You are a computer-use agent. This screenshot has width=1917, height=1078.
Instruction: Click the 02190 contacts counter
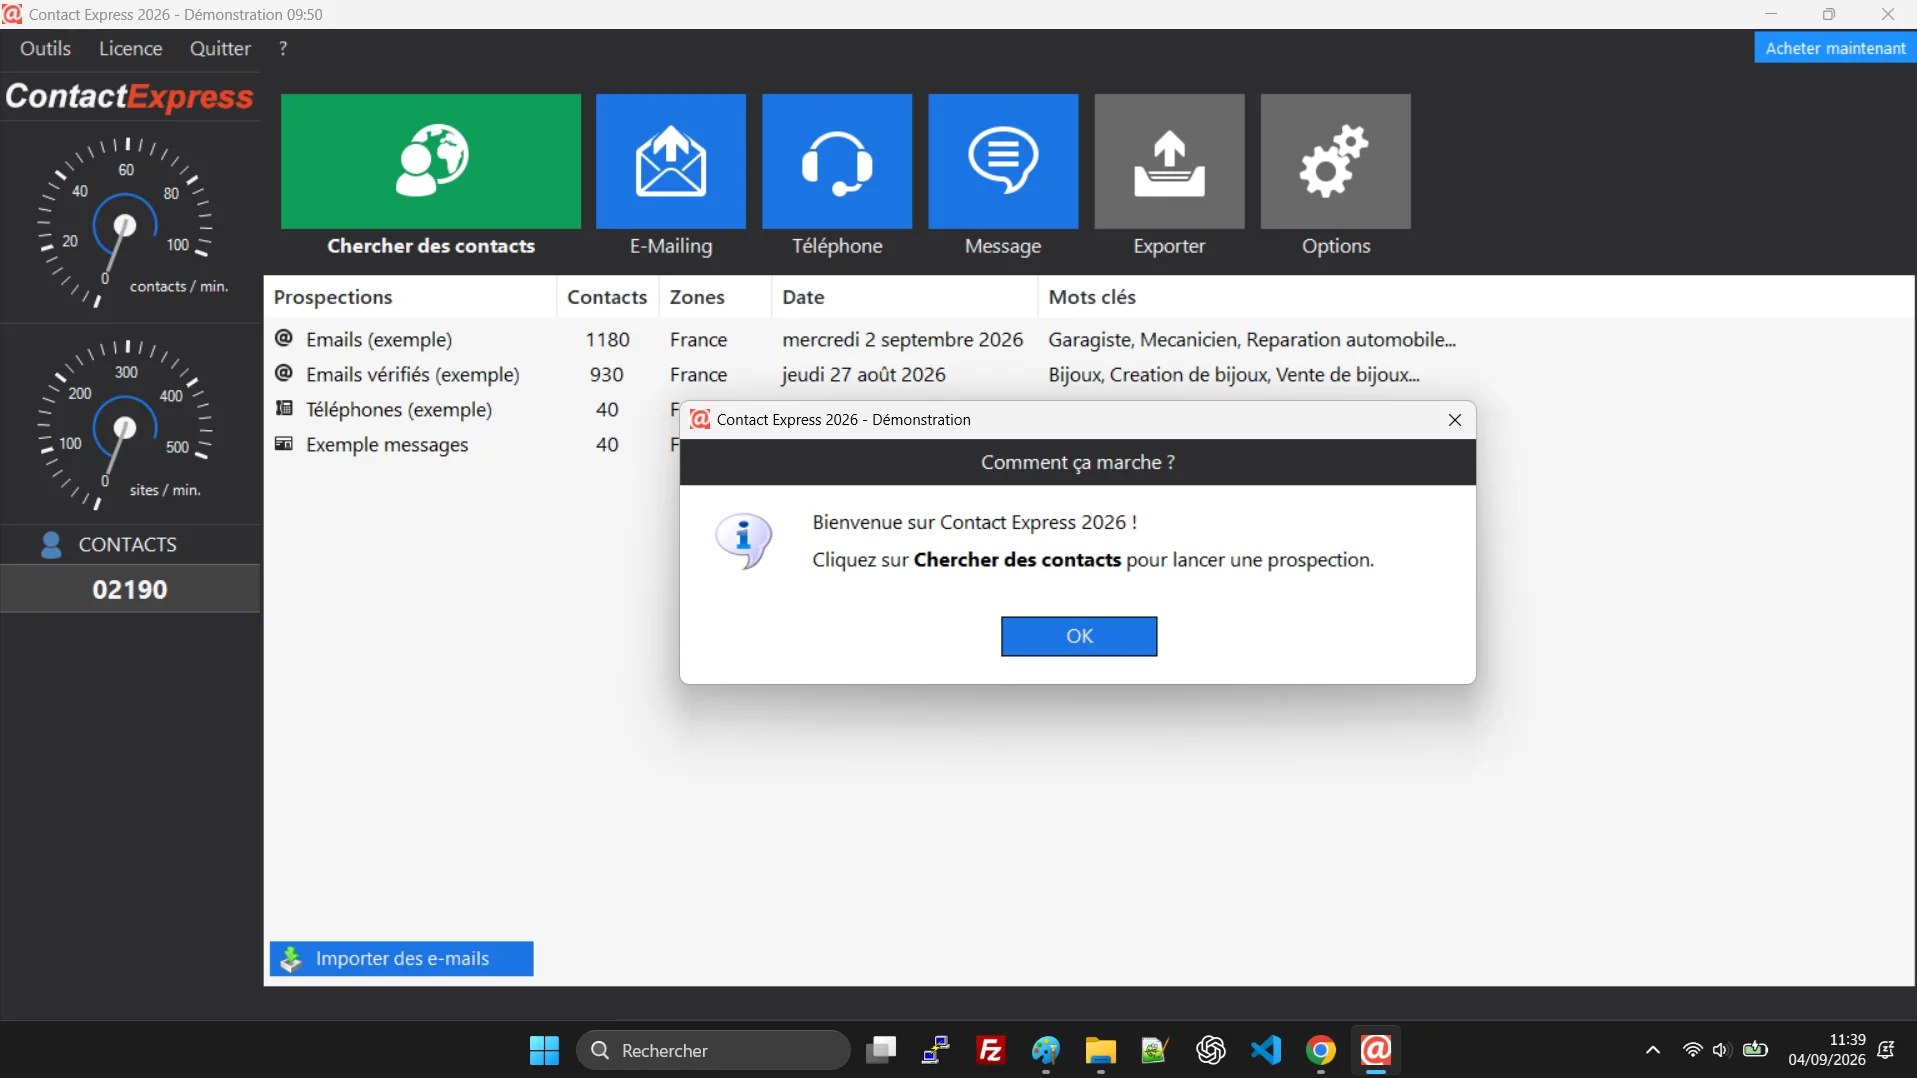[x=130, y=589]
